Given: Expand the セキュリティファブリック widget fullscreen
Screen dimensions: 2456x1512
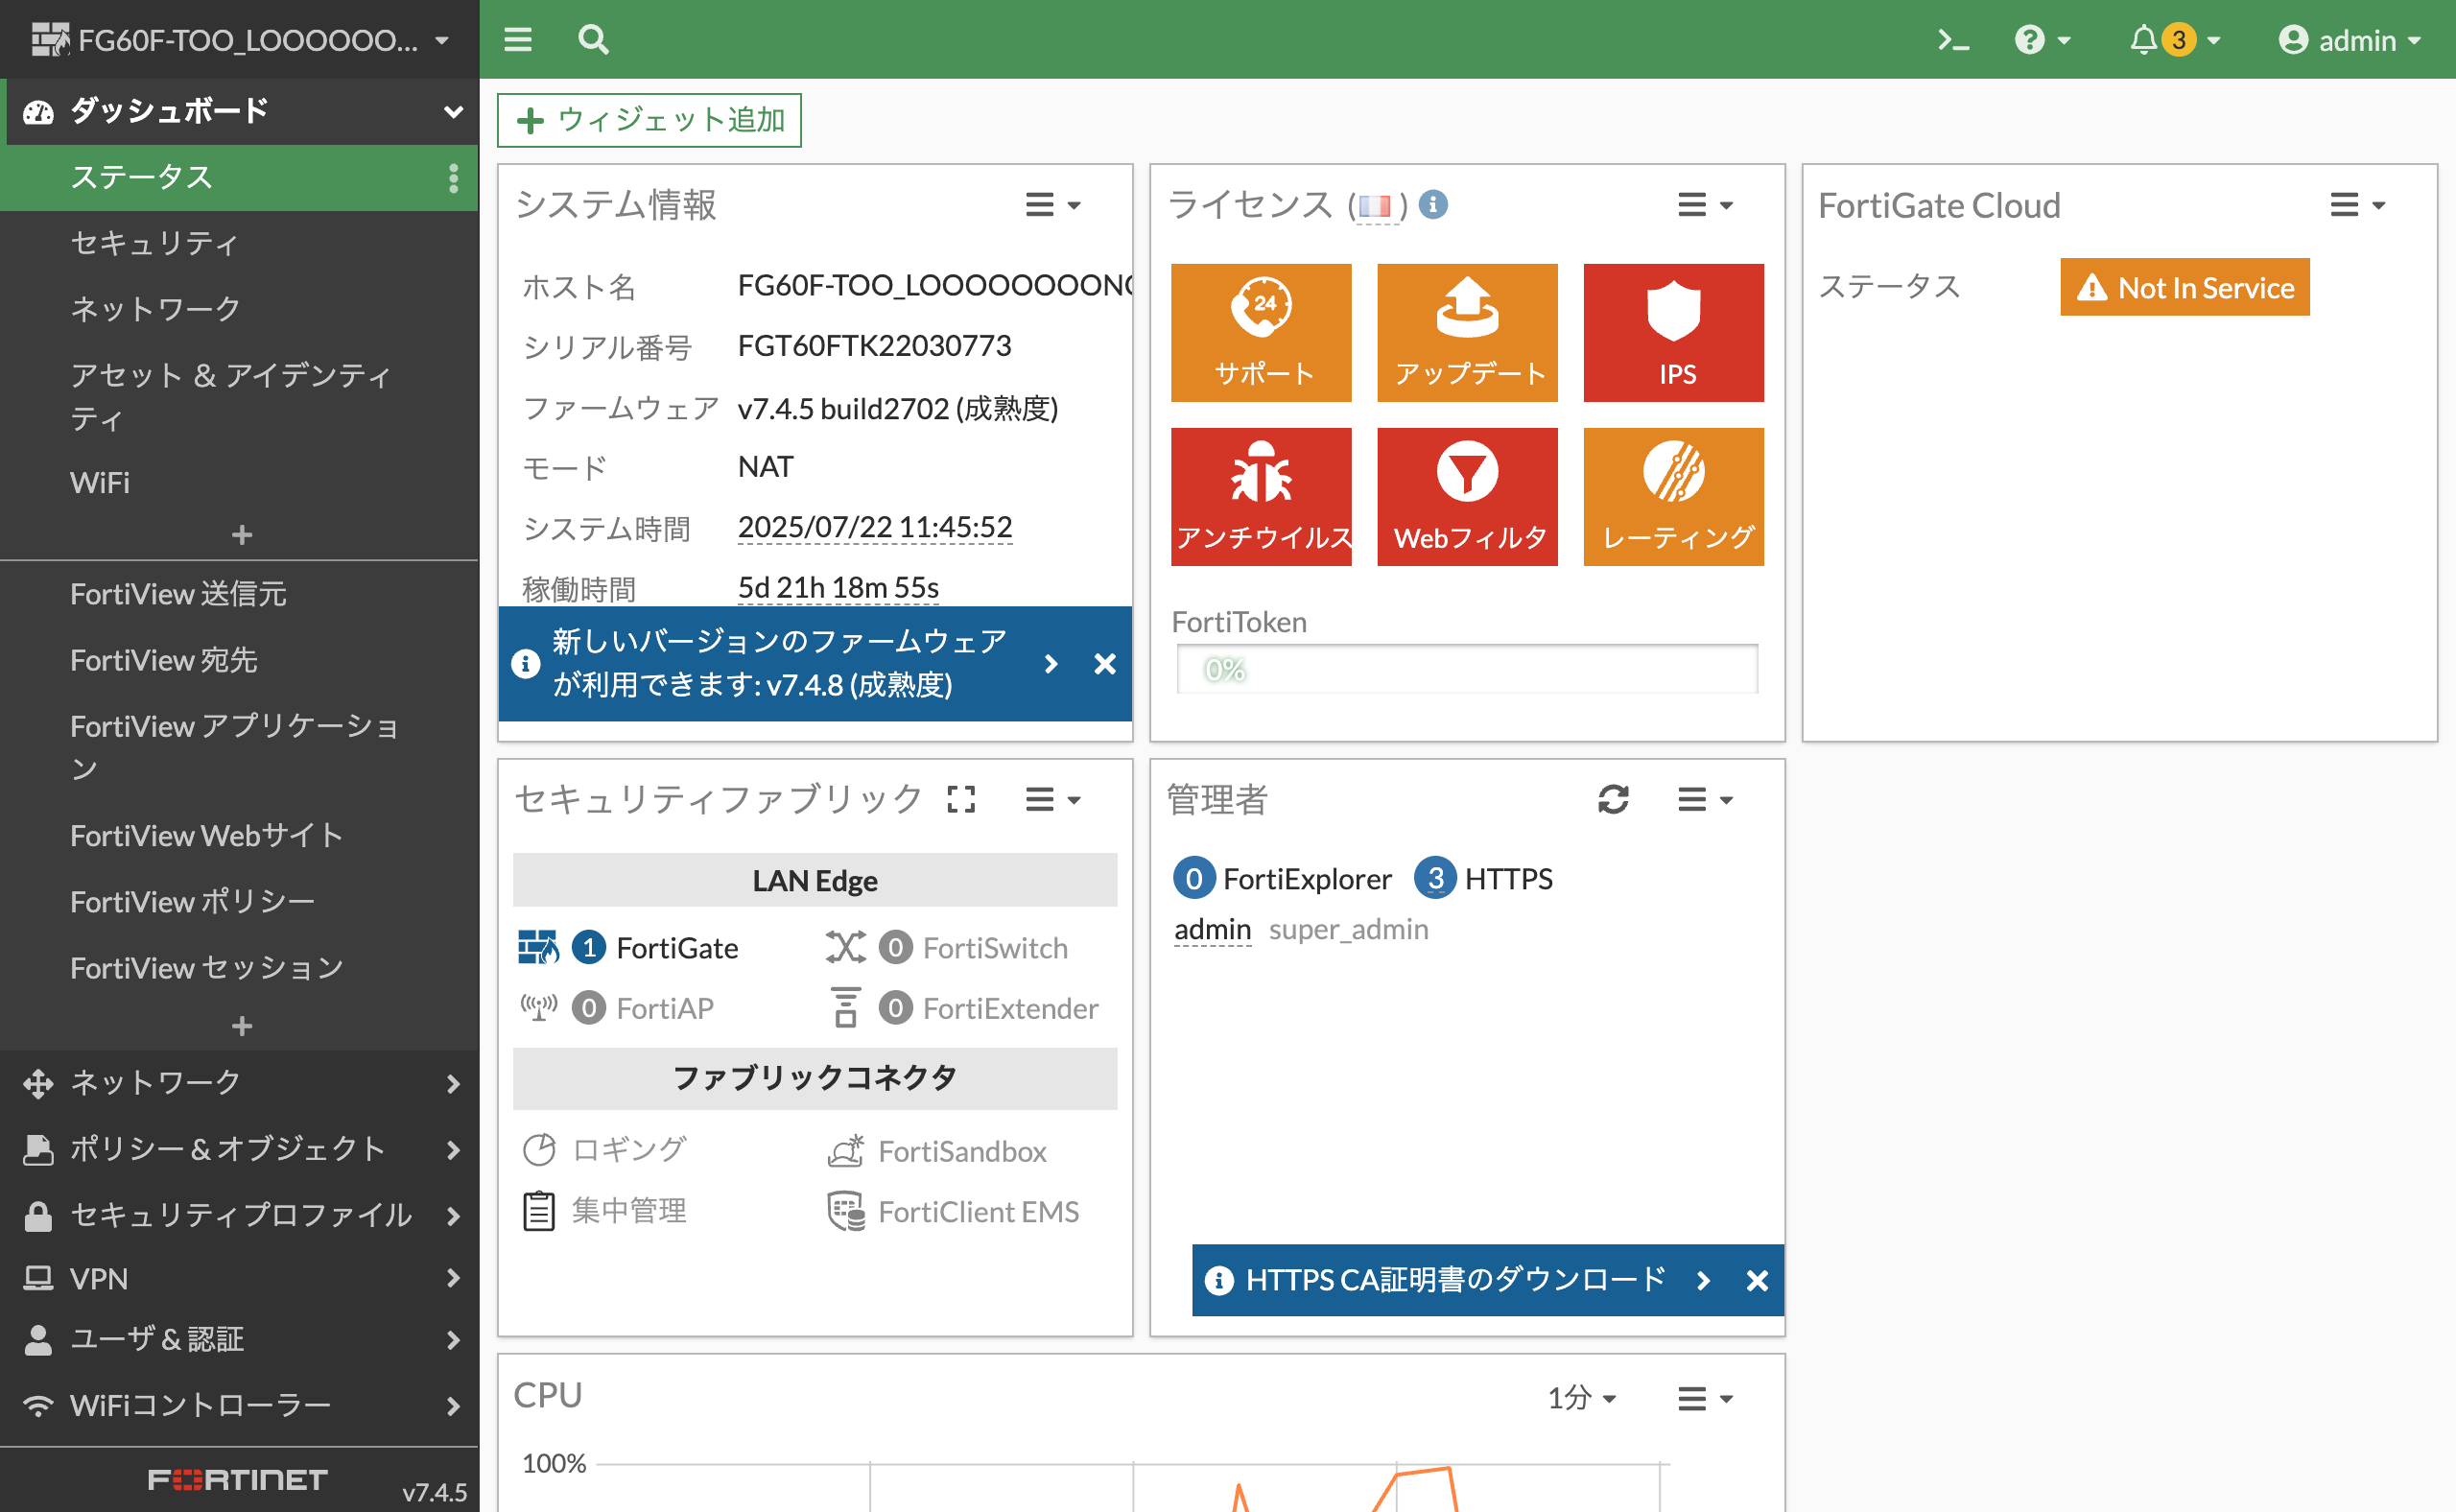Looking at the screenshot, I should click(x=960, y=799).
